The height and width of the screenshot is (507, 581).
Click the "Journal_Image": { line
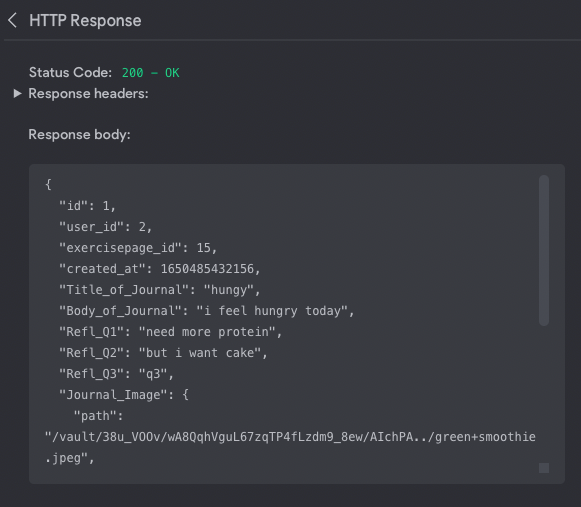(124, 395)
